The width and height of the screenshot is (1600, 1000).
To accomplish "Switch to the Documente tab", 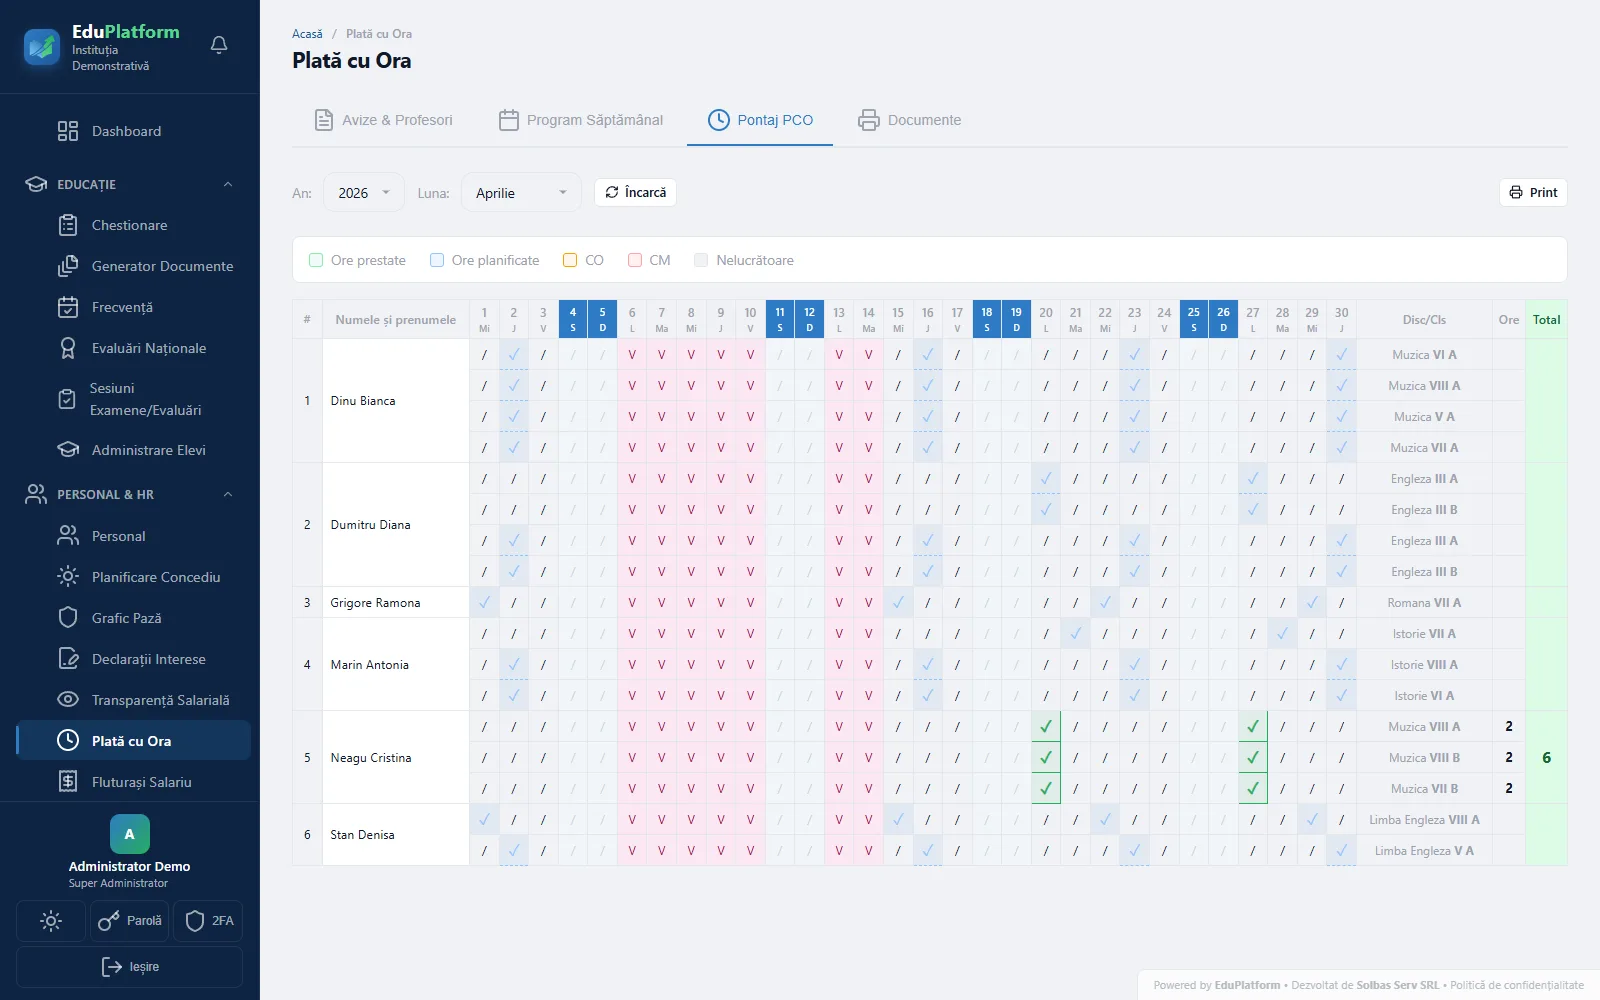I will click(x=910, y=120).
